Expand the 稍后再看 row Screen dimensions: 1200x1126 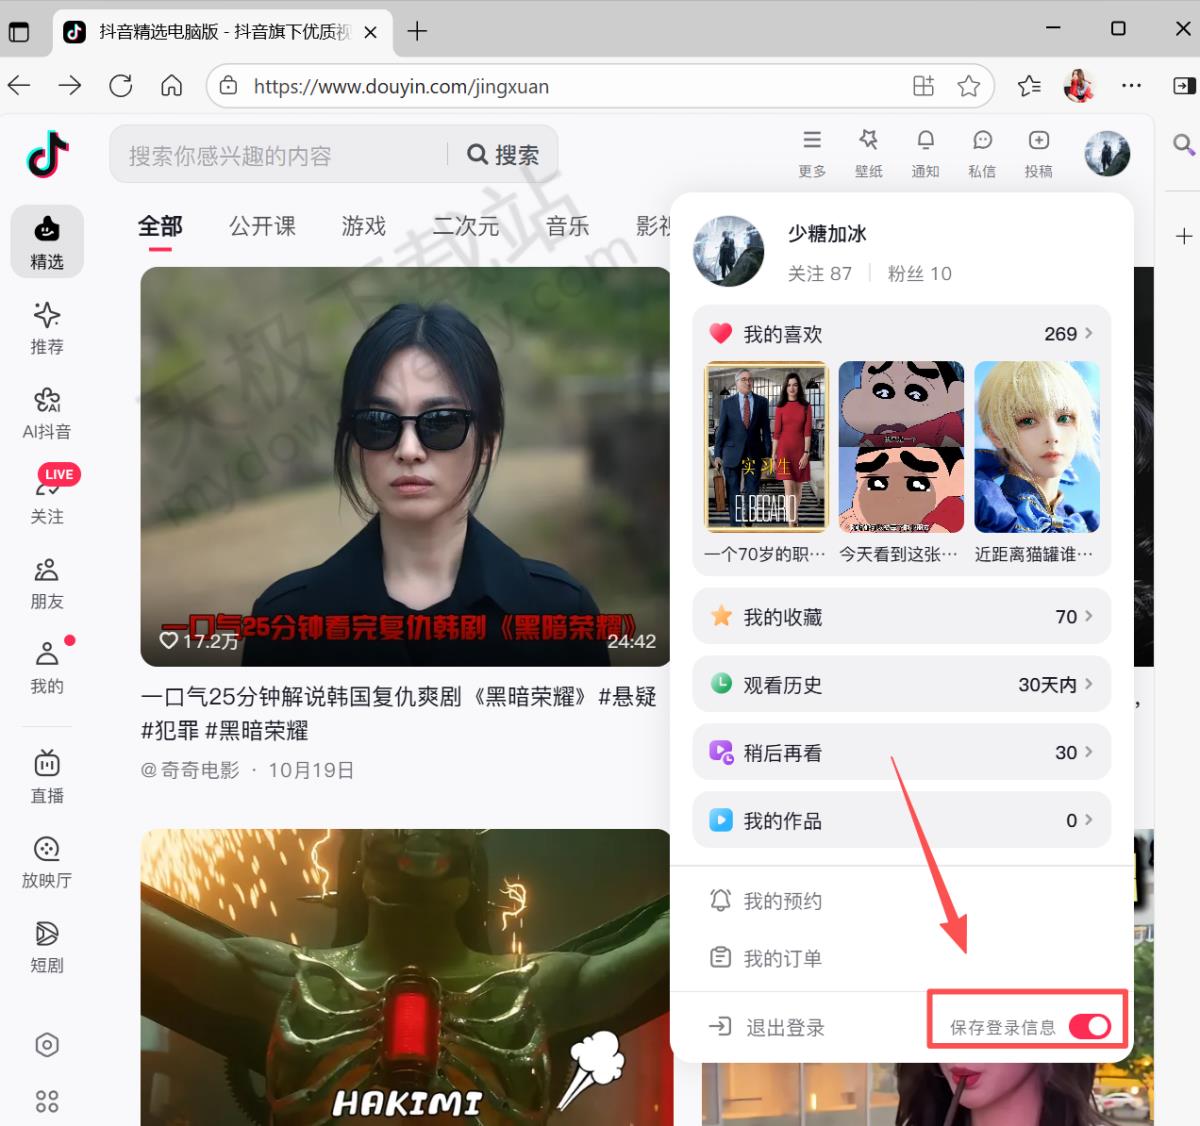coord(901,753)
